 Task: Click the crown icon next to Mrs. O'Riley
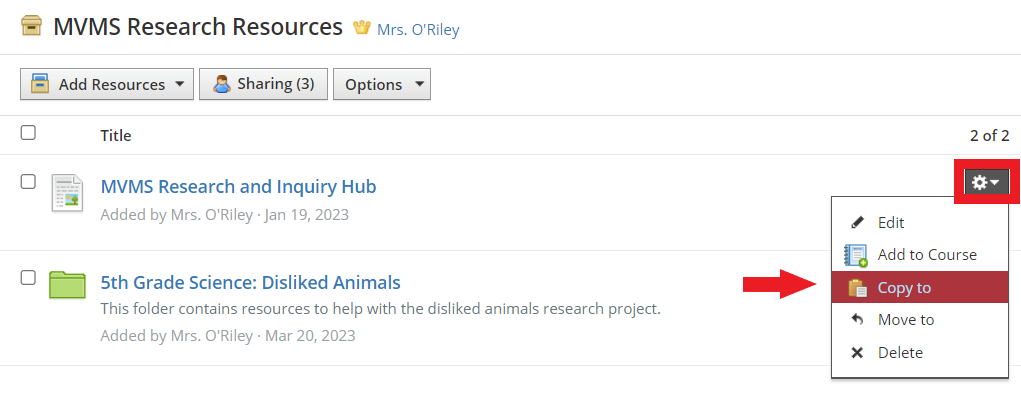click(361, 27)
